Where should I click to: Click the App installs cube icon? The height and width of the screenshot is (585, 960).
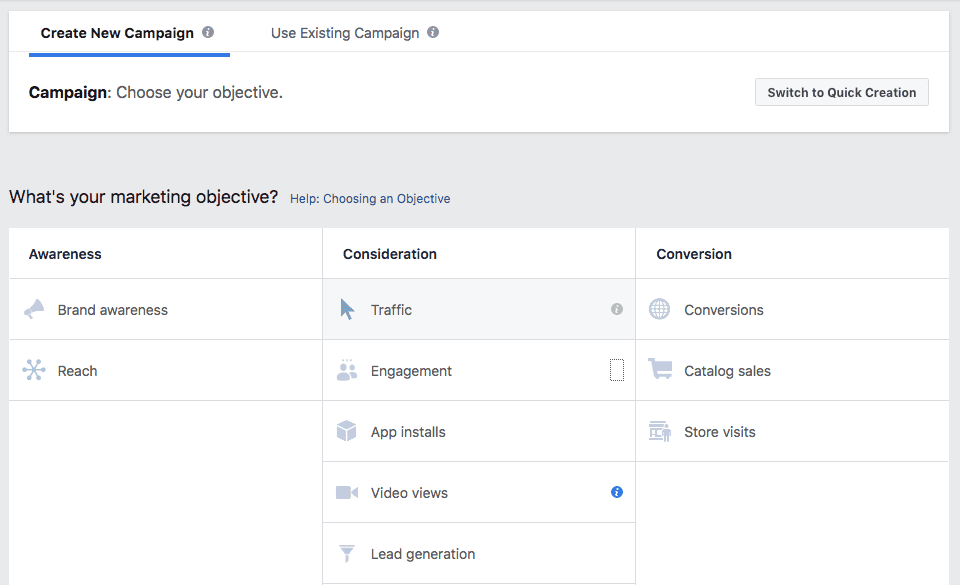pyautogui.click(x=347, y=431)
